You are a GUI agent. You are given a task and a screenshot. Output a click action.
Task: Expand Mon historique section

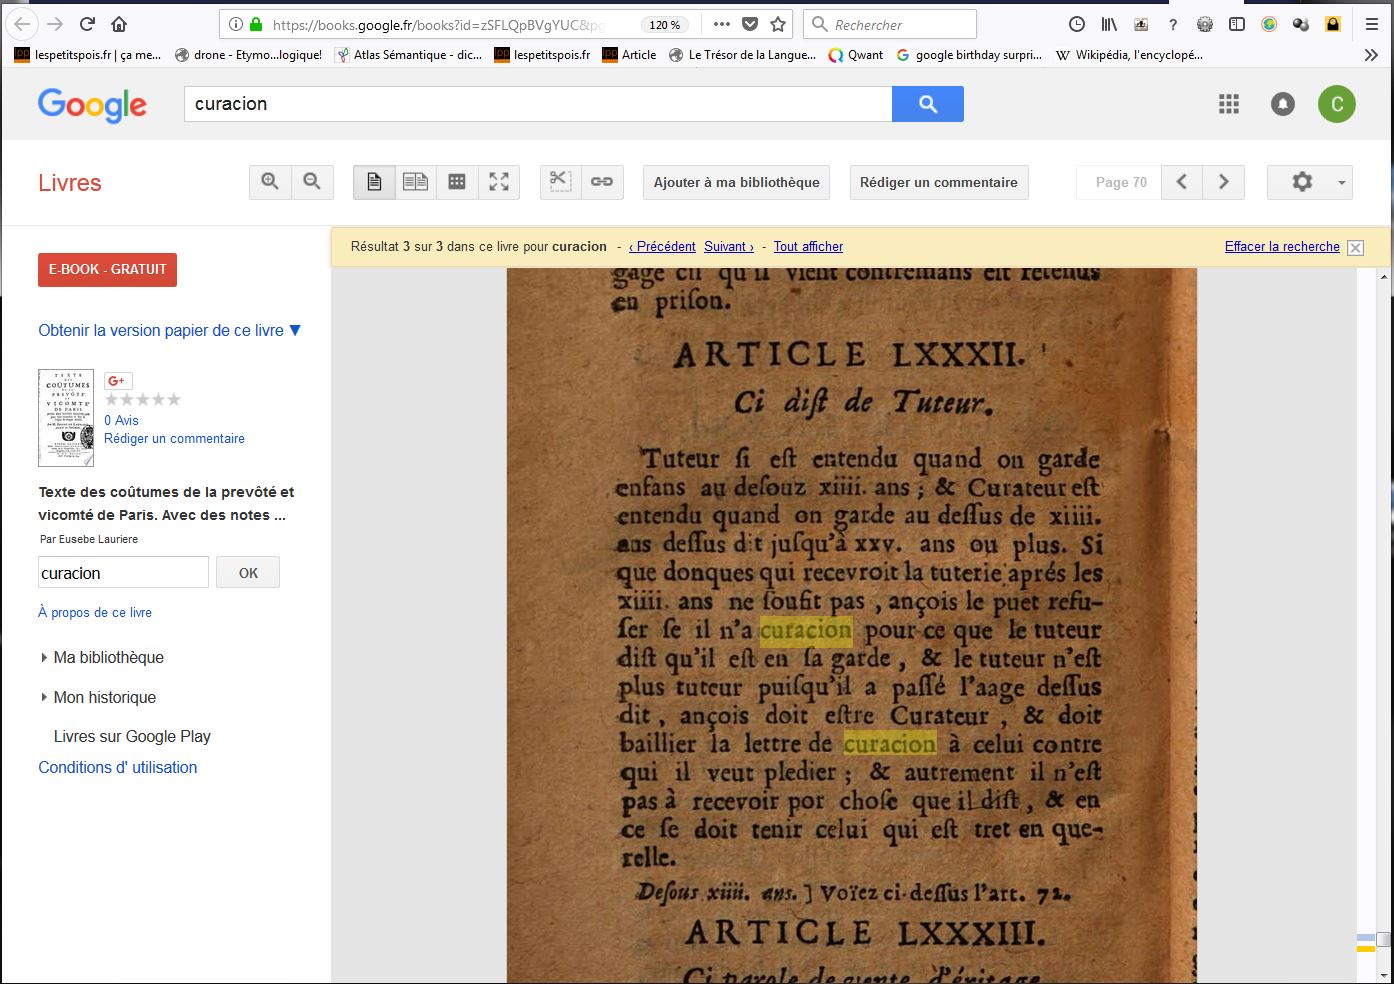click(104, 697)
